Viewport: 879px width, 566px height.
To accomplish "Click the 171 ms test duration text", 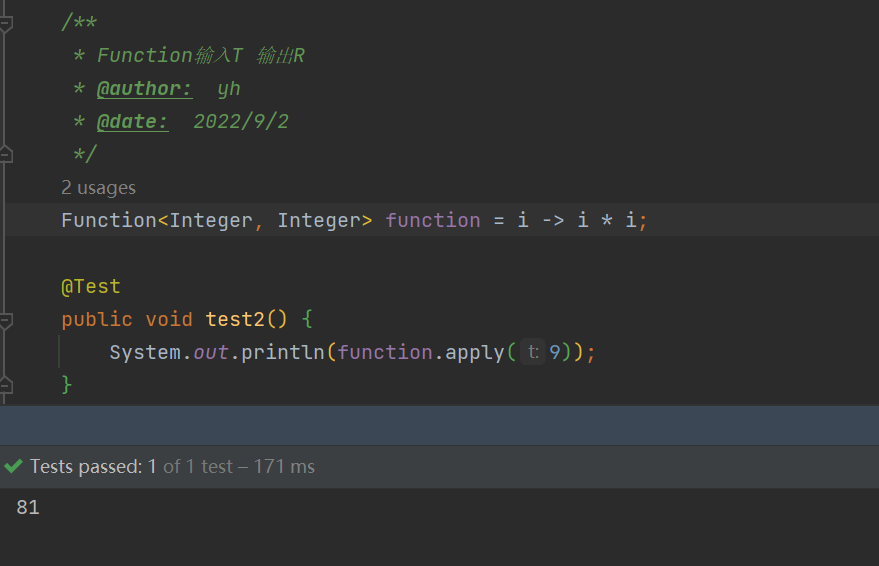I will pos(284,466).
